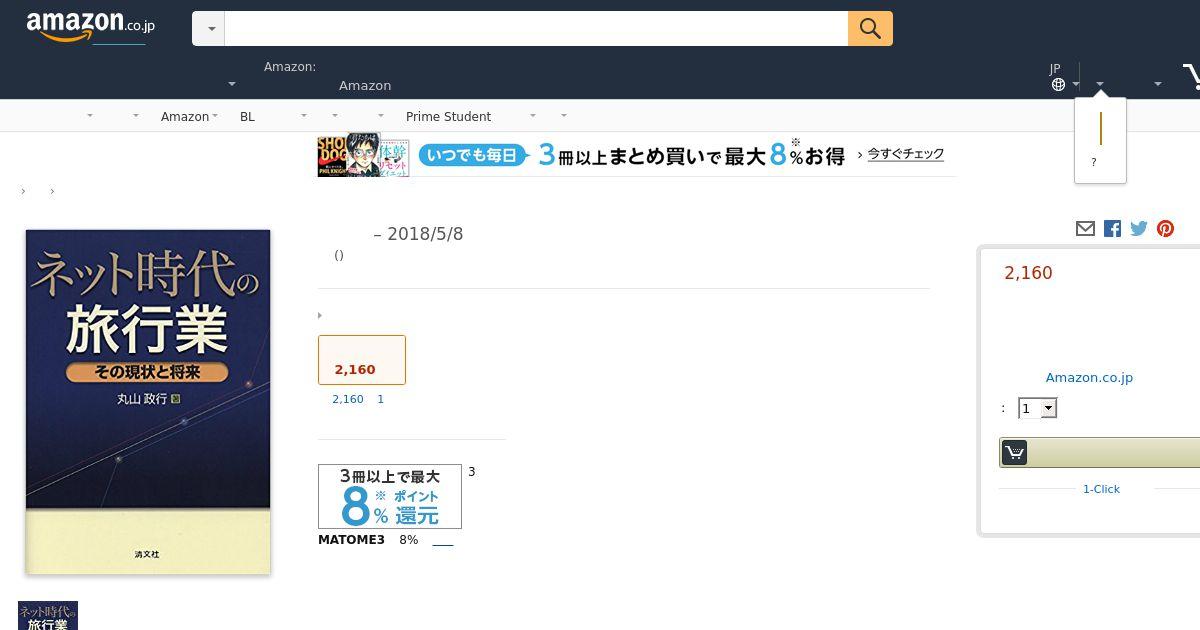Pin this book on Pinterest

tap(1165, 228)
